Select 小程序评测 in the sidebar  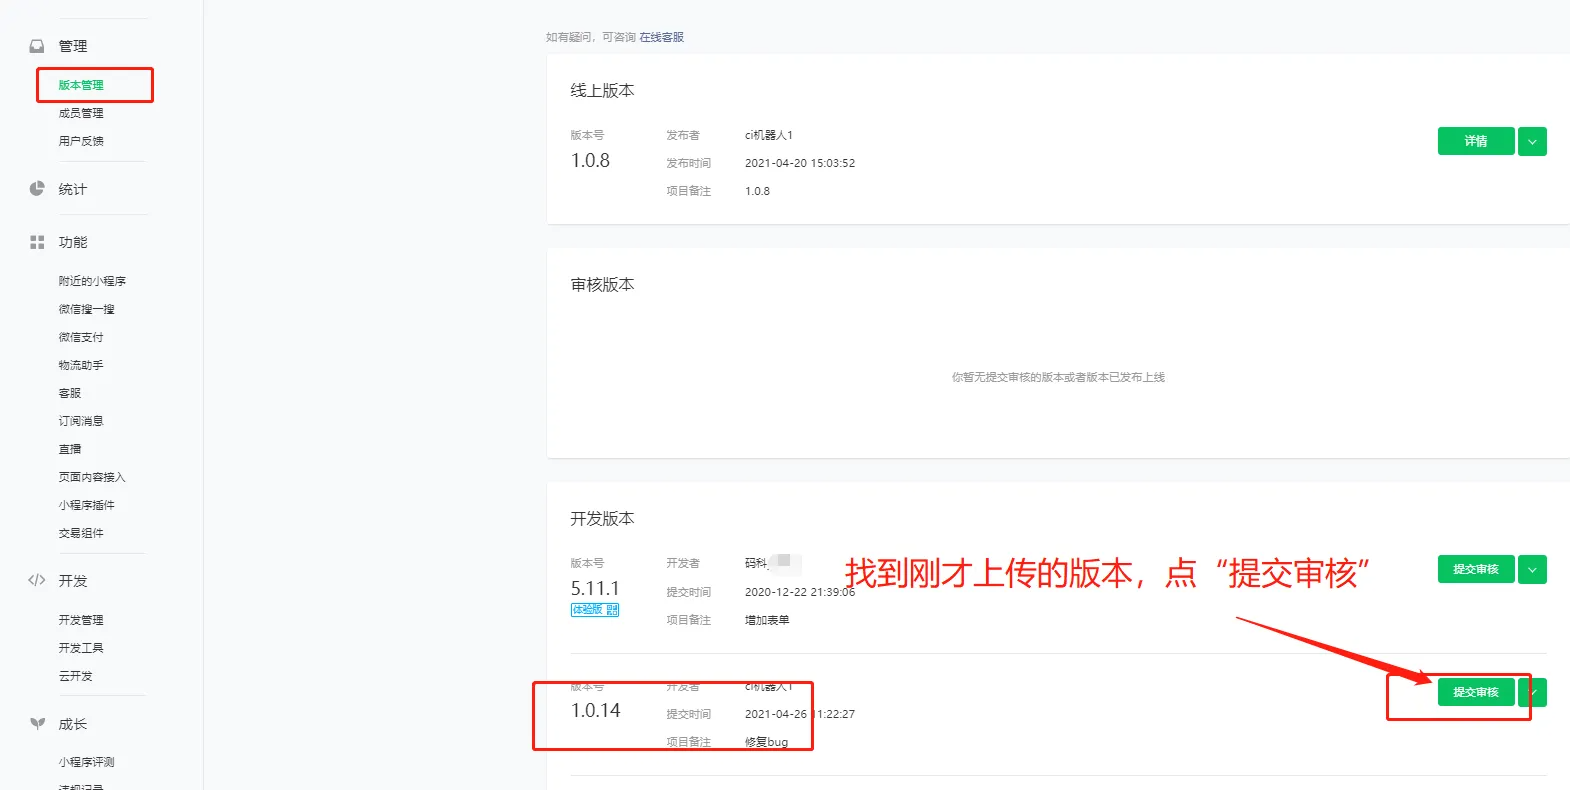click(86, 762)
